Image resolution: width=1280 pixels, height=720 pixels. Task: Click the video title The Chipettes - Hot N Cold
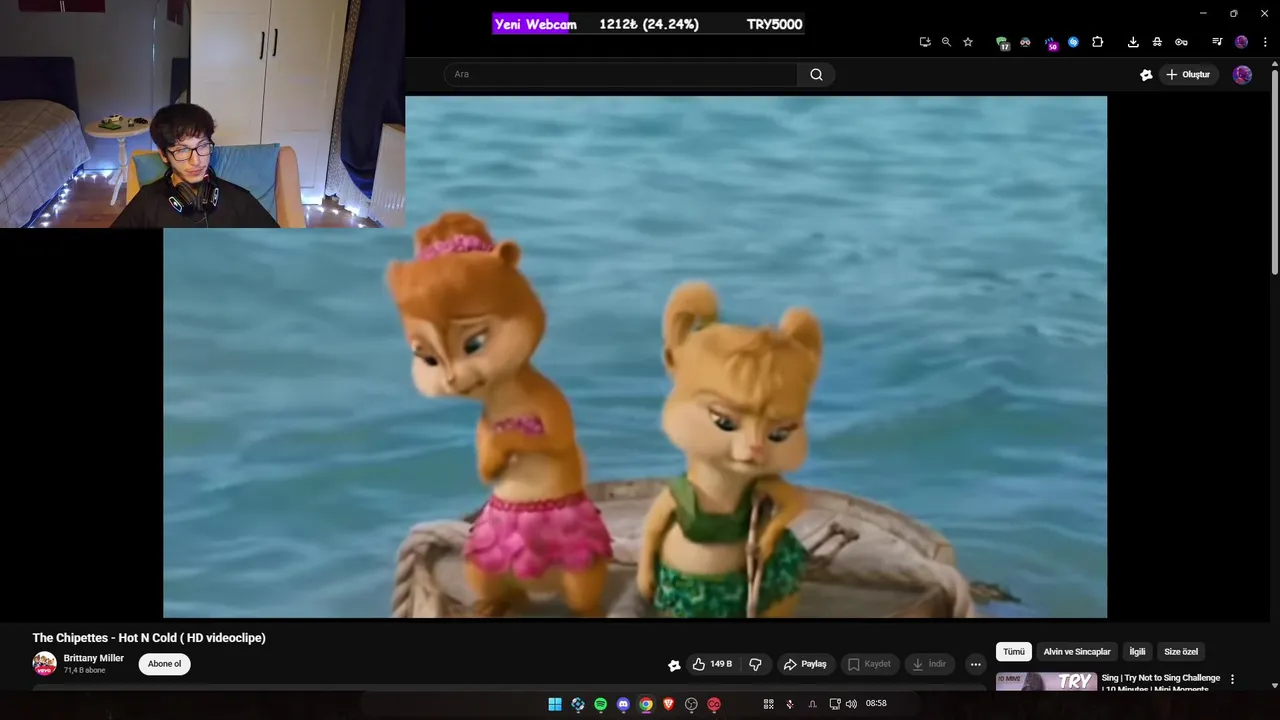click(x=149, y=638)
